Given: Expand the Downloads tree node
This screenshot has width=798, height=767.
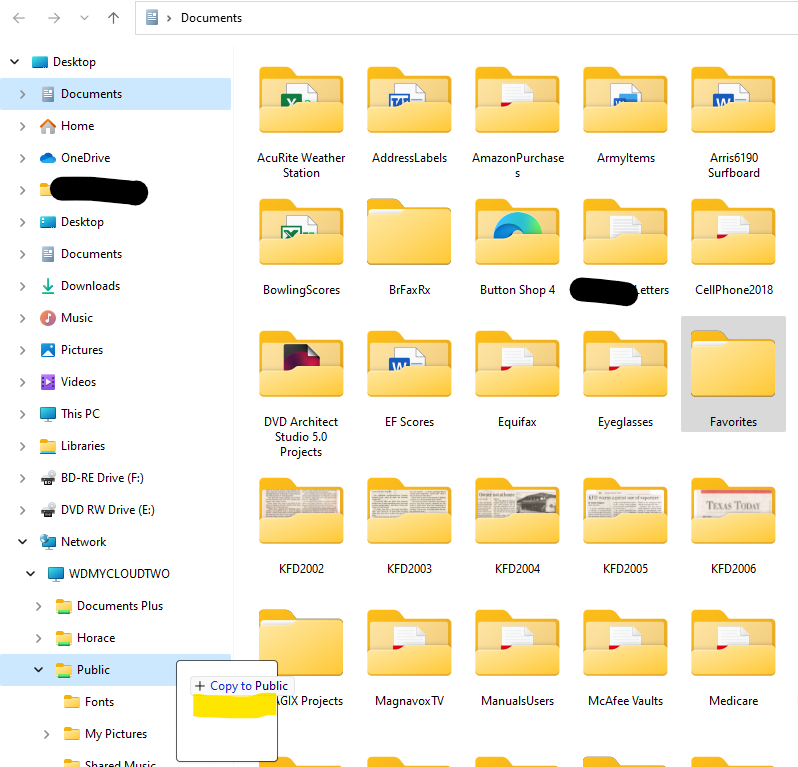Looking at the screenshot, I should coord(22,286).
